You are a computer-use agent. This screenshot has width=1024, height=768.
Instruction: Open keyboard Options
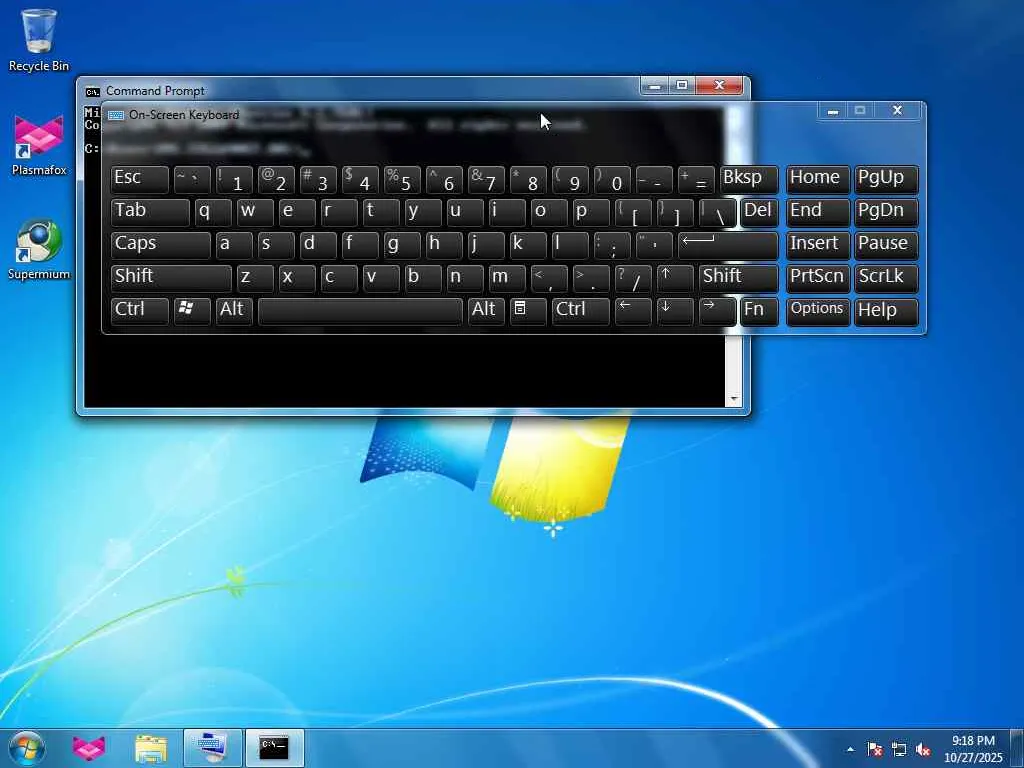coord(818,312)
